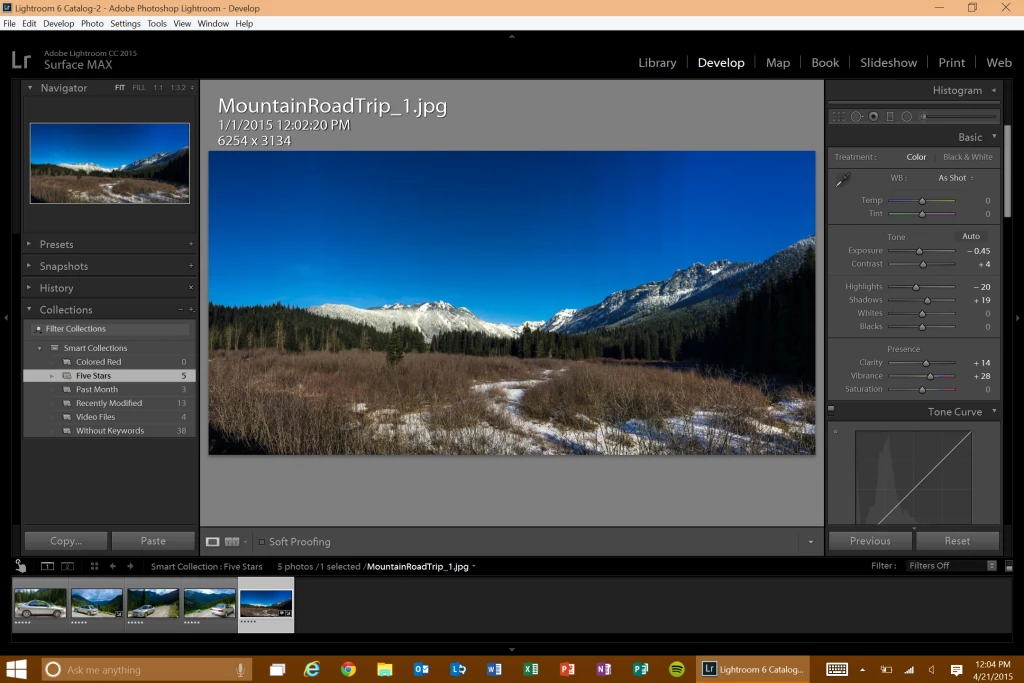Open the Settings menu
Screen dimensions: 1024x683
tap(125, 24)
